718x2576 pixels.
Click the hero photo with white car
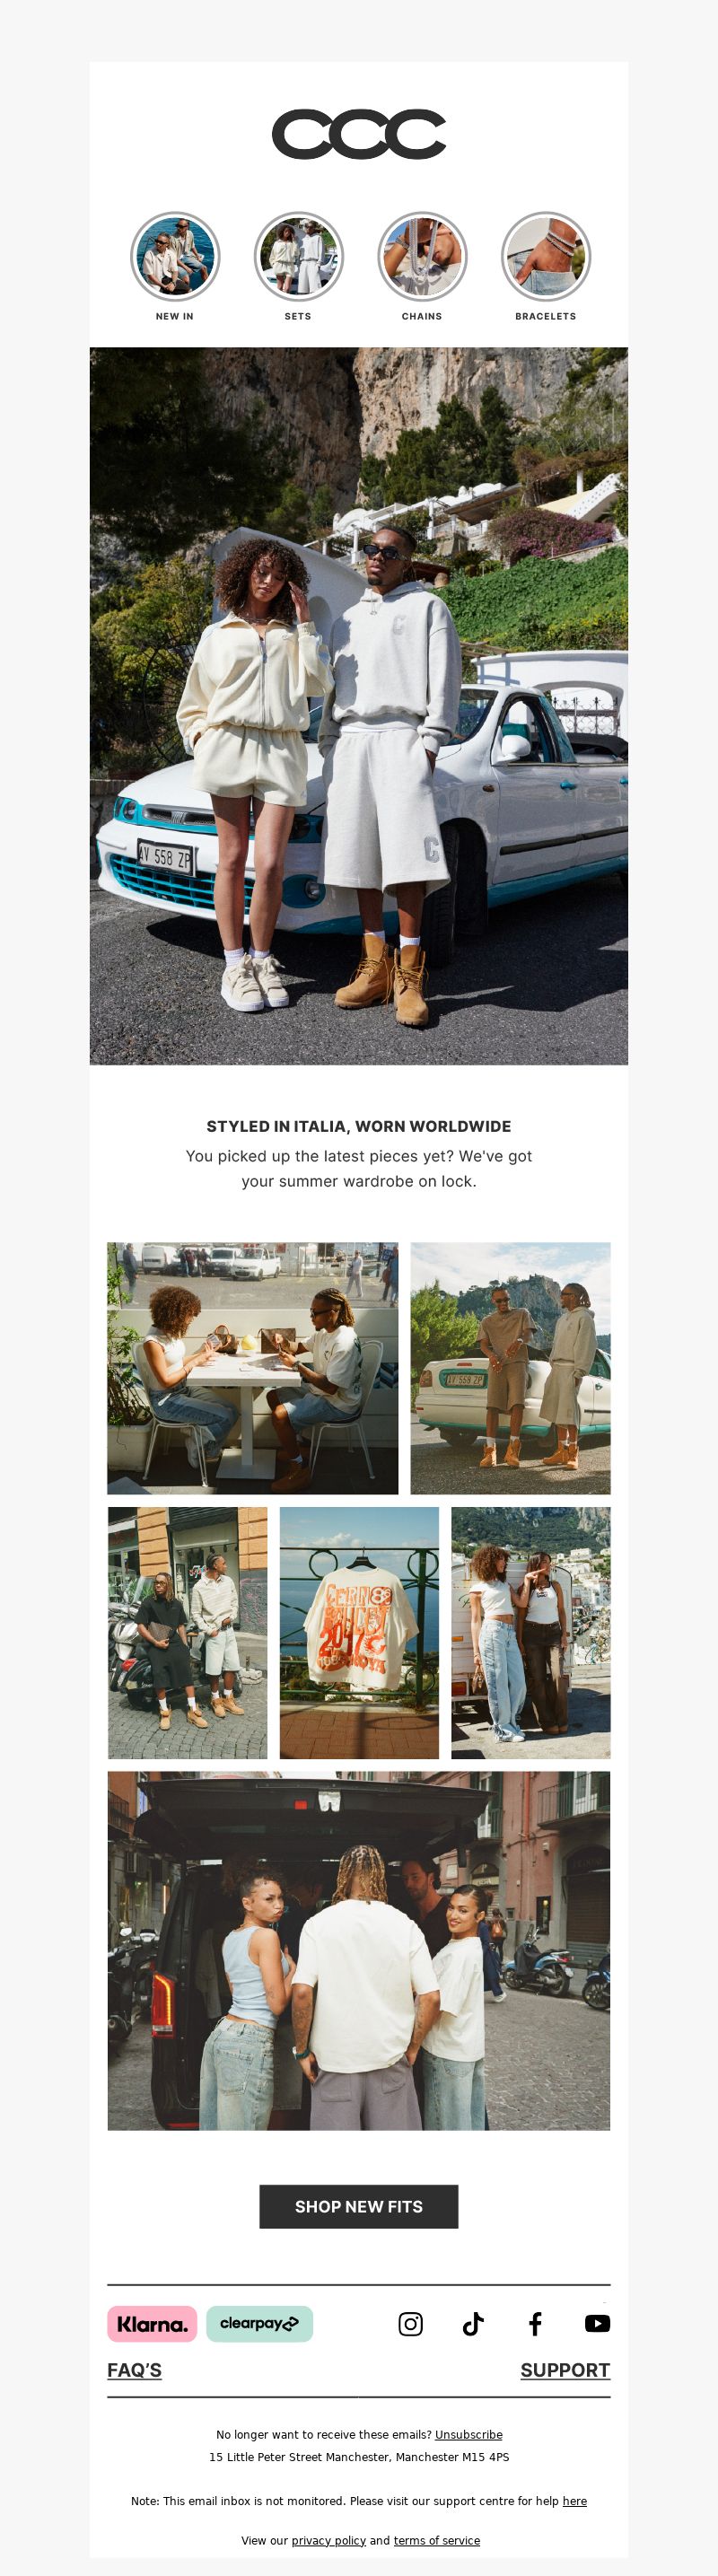[x=359, y=706]
